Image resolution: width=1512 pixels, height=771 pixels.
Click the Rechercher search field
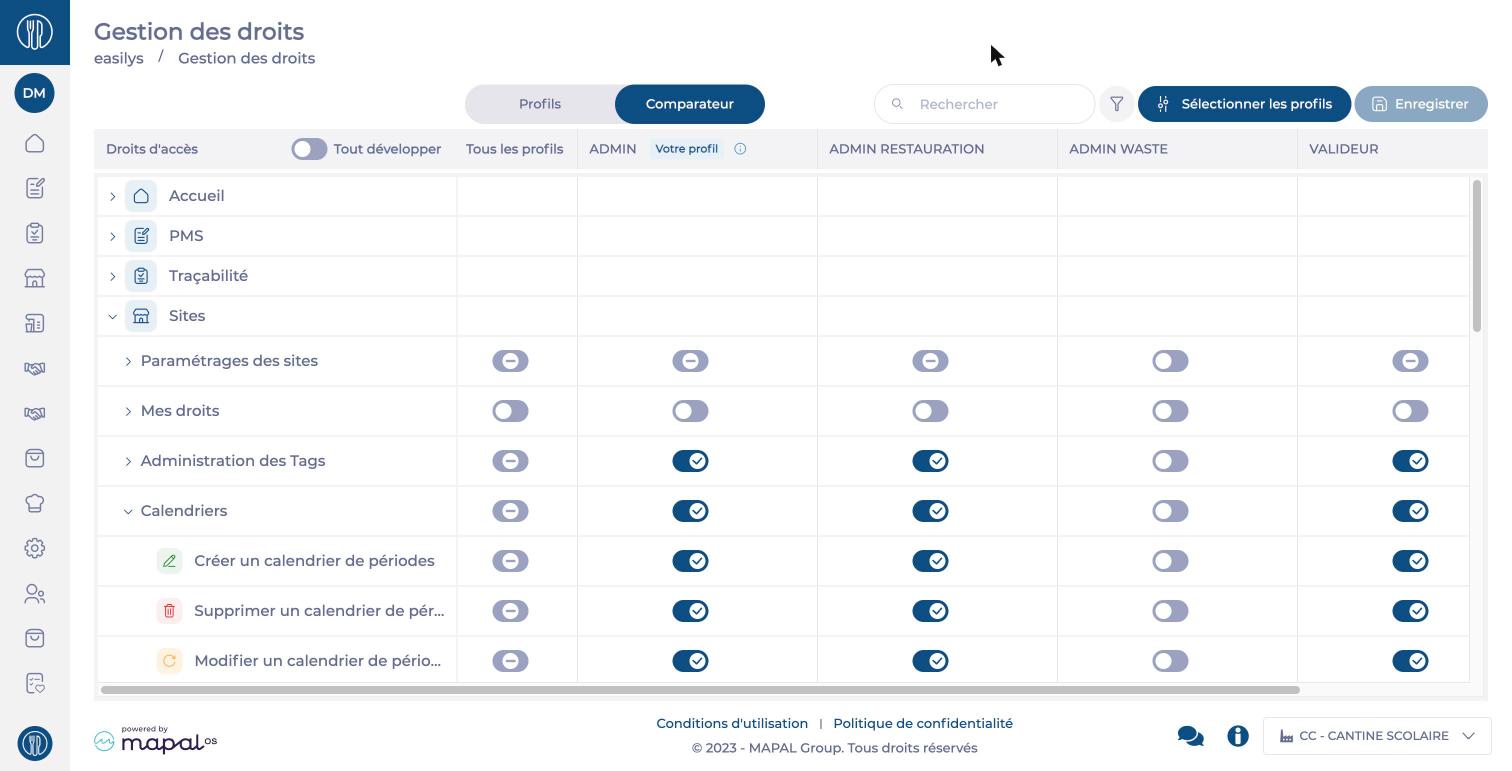point(984,104)
